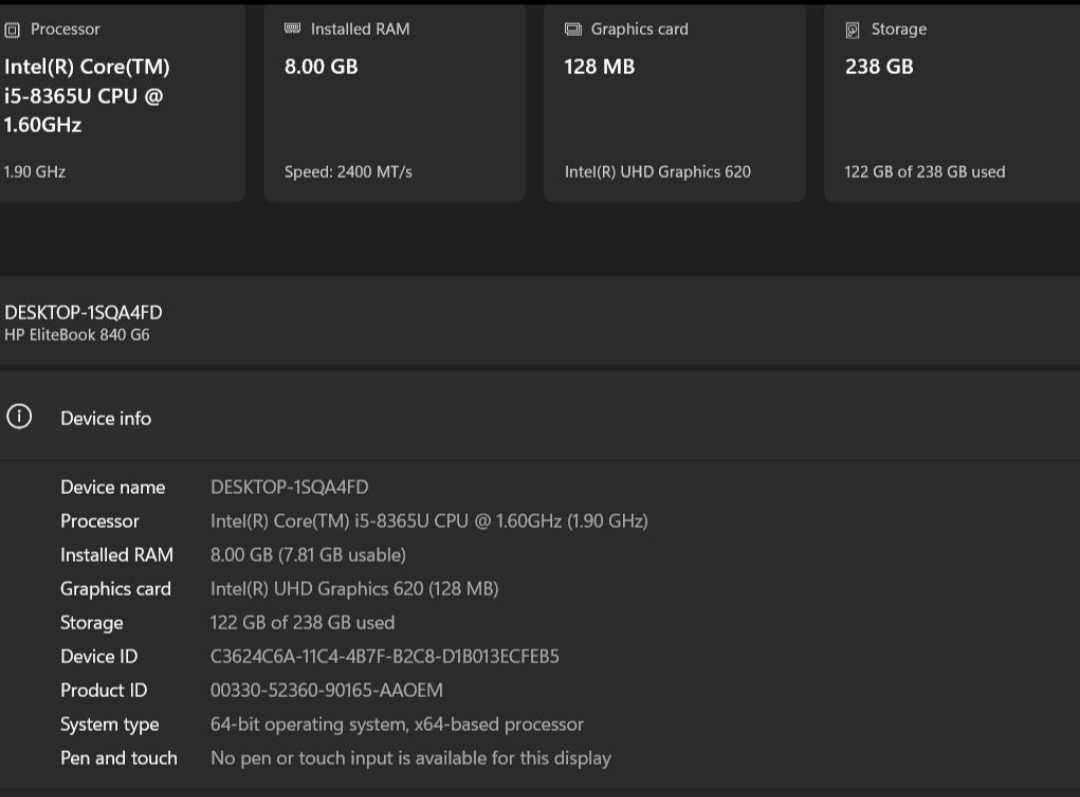Select the 8.00 GB heading in the RAM card

click(321, 67)
